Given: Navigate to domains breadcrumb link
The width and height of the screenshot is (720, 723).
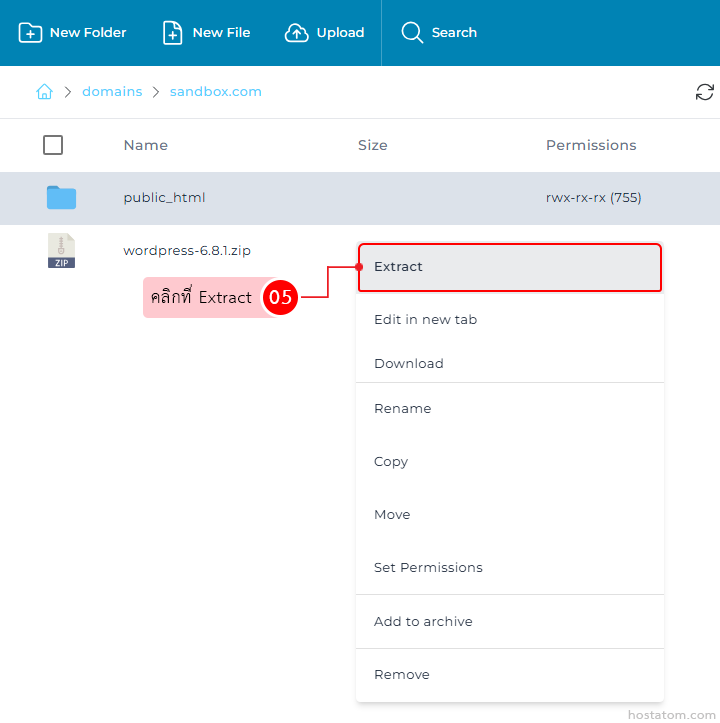Looking at the screenshot, I should (x=112, y=92).
